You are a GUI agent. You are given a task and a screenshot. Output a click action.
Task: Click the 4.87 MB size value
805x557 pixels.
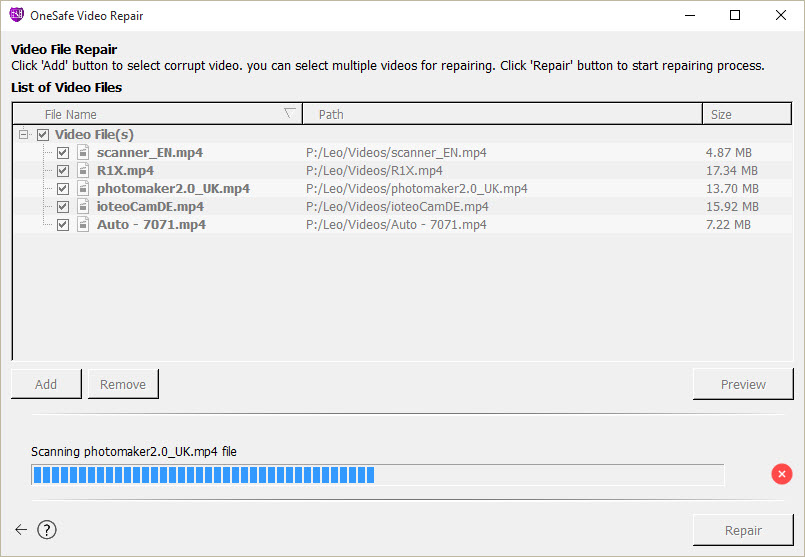[729, 152]
